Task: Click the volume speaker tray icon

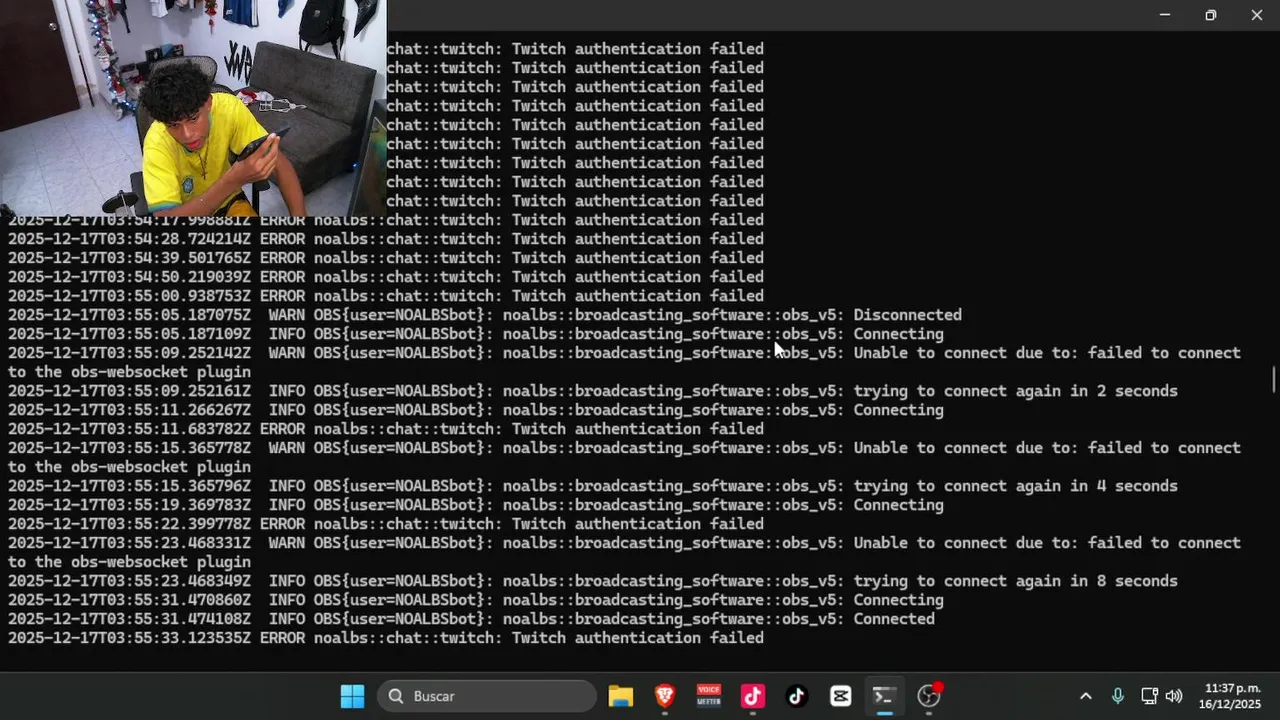Action: coord(1174,696)
